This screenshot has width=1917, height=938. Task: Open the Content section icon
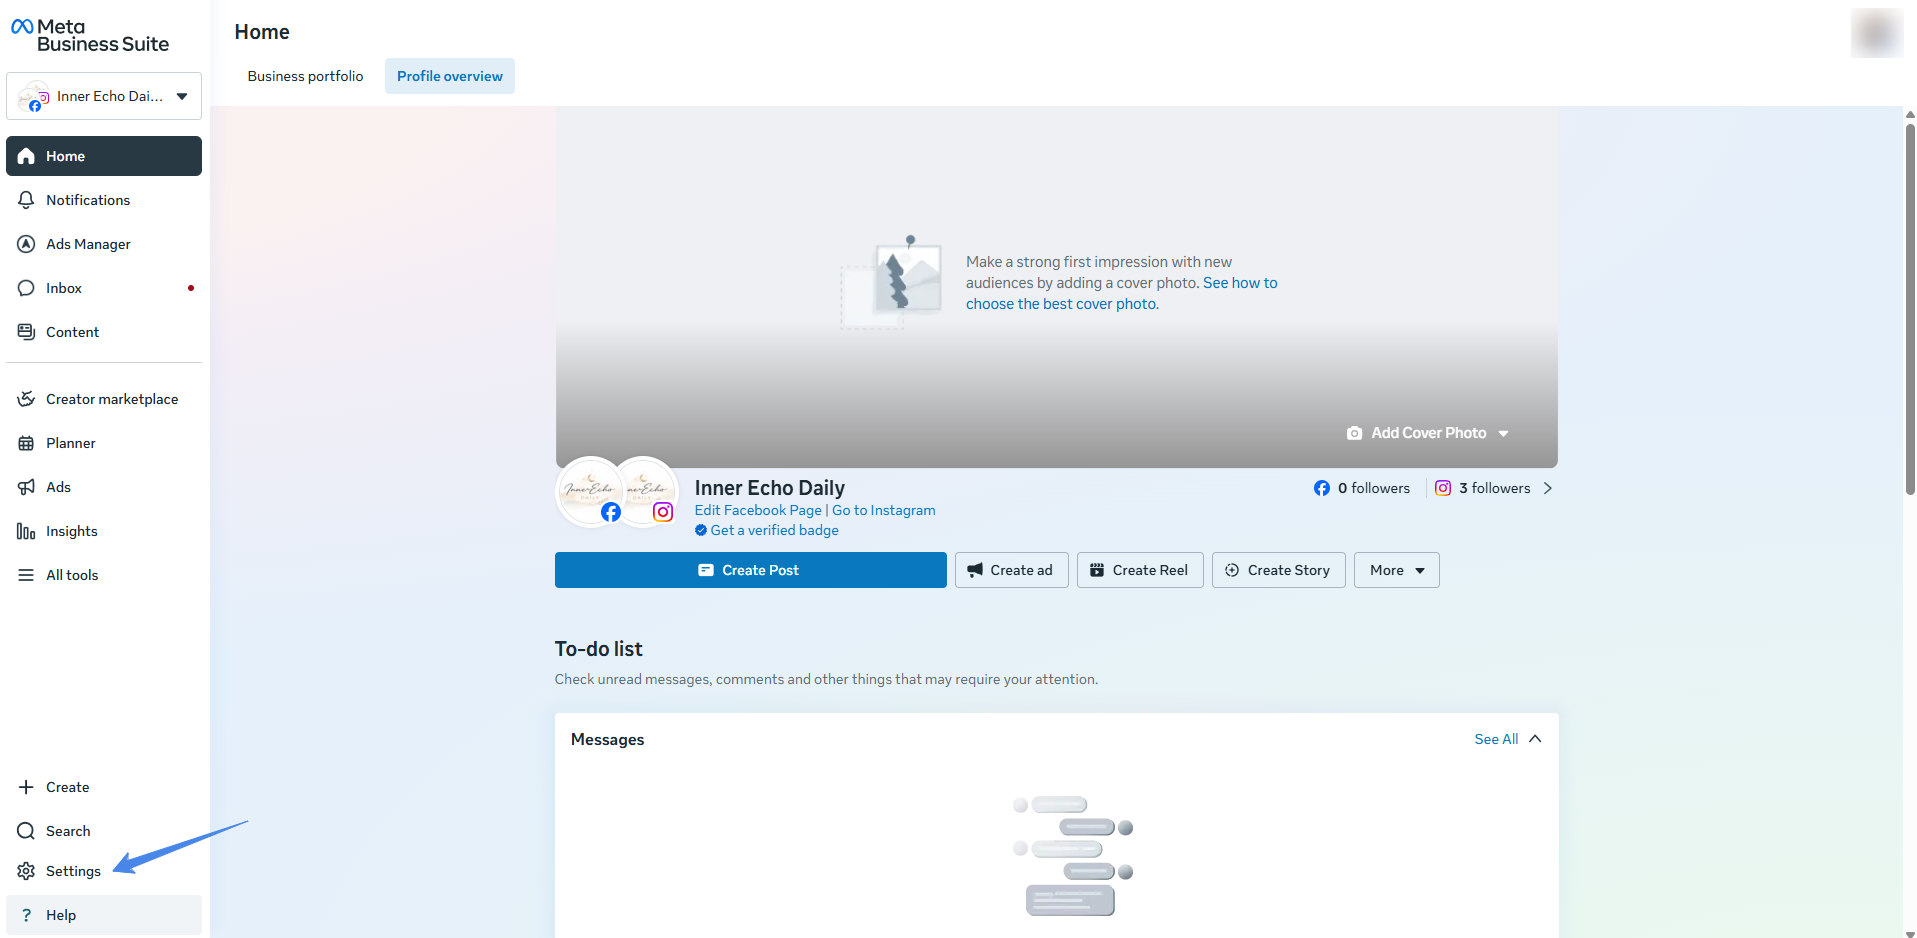pos(26,332)
